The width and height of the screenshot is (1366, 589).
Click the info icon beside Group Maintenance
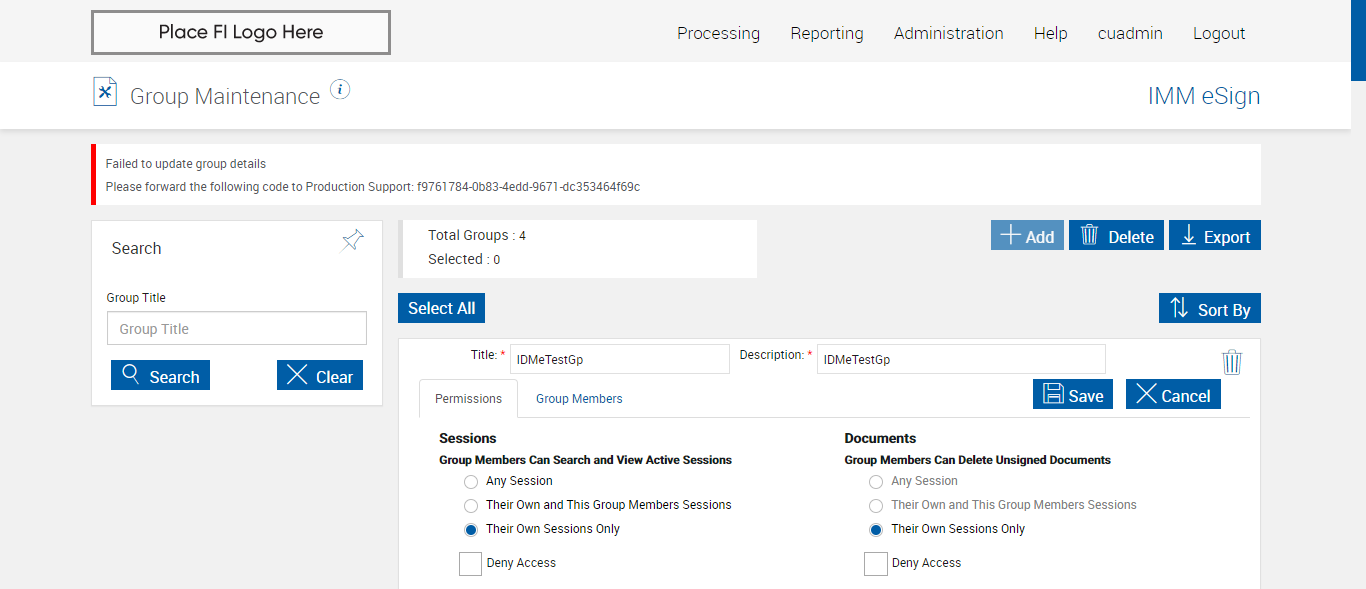[340, 90]
